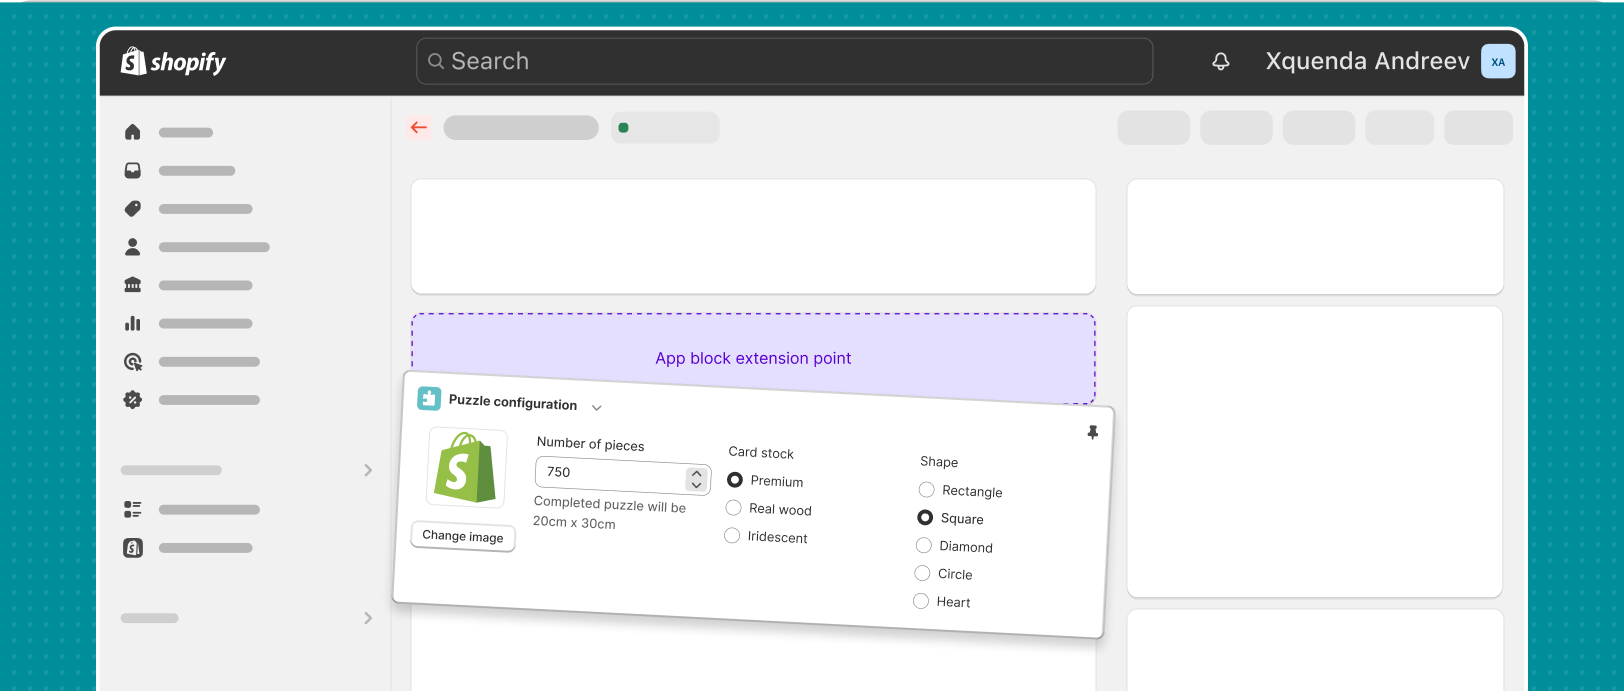The image size is (1624, 691).
Task: Pin the Puzzle configuration block
Action: point(1093,432)
